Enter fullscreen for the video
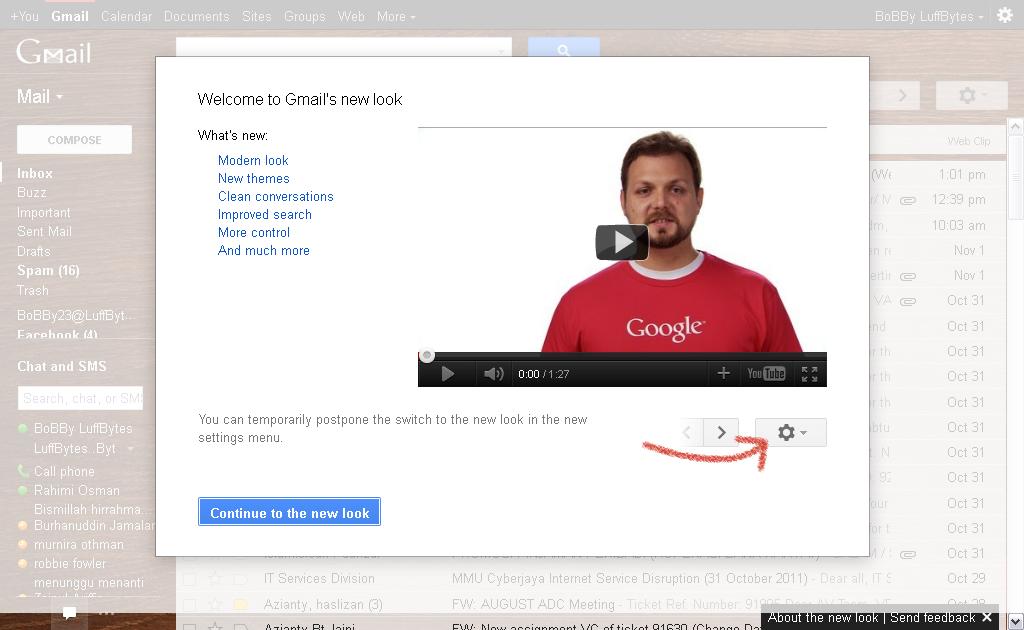Screen dimensions: 1024x630 [809, 373]
